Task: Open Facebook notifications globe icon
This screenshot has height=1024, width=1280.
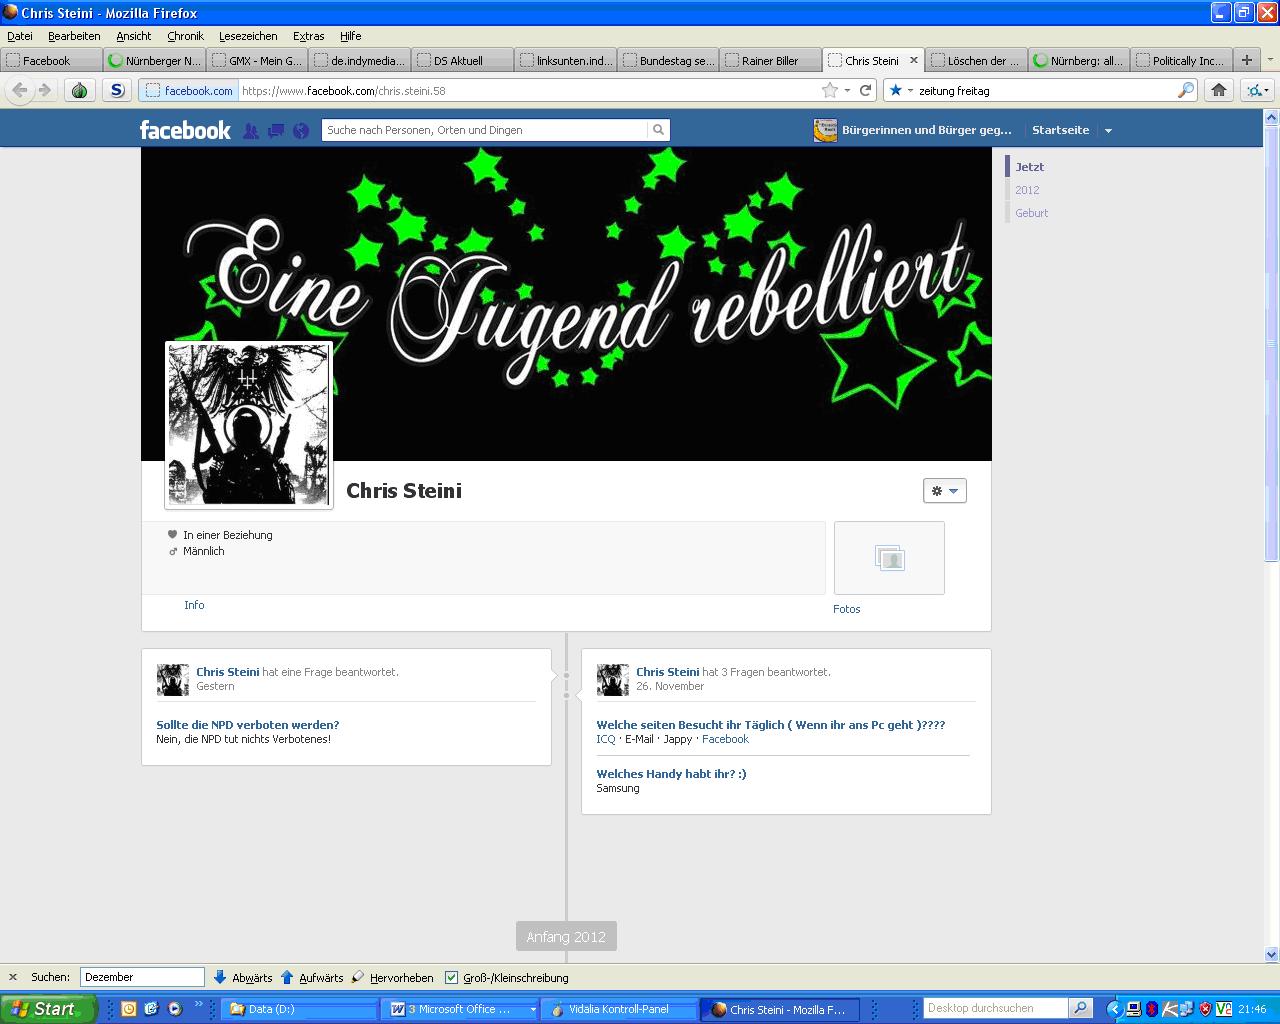Action: [301, 131]
